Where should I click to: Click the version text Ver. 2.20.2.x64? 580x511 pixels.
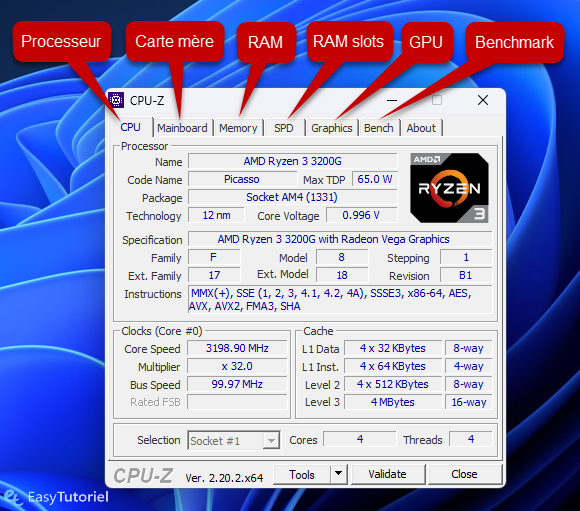pos(224,478)
